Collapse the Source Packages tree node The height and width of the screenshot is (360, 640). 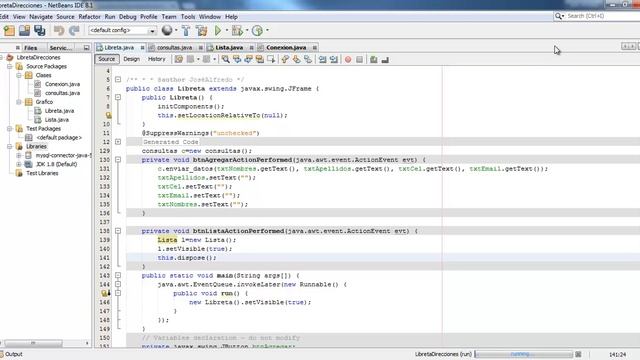pyautogui.click(x=9, y=67)
